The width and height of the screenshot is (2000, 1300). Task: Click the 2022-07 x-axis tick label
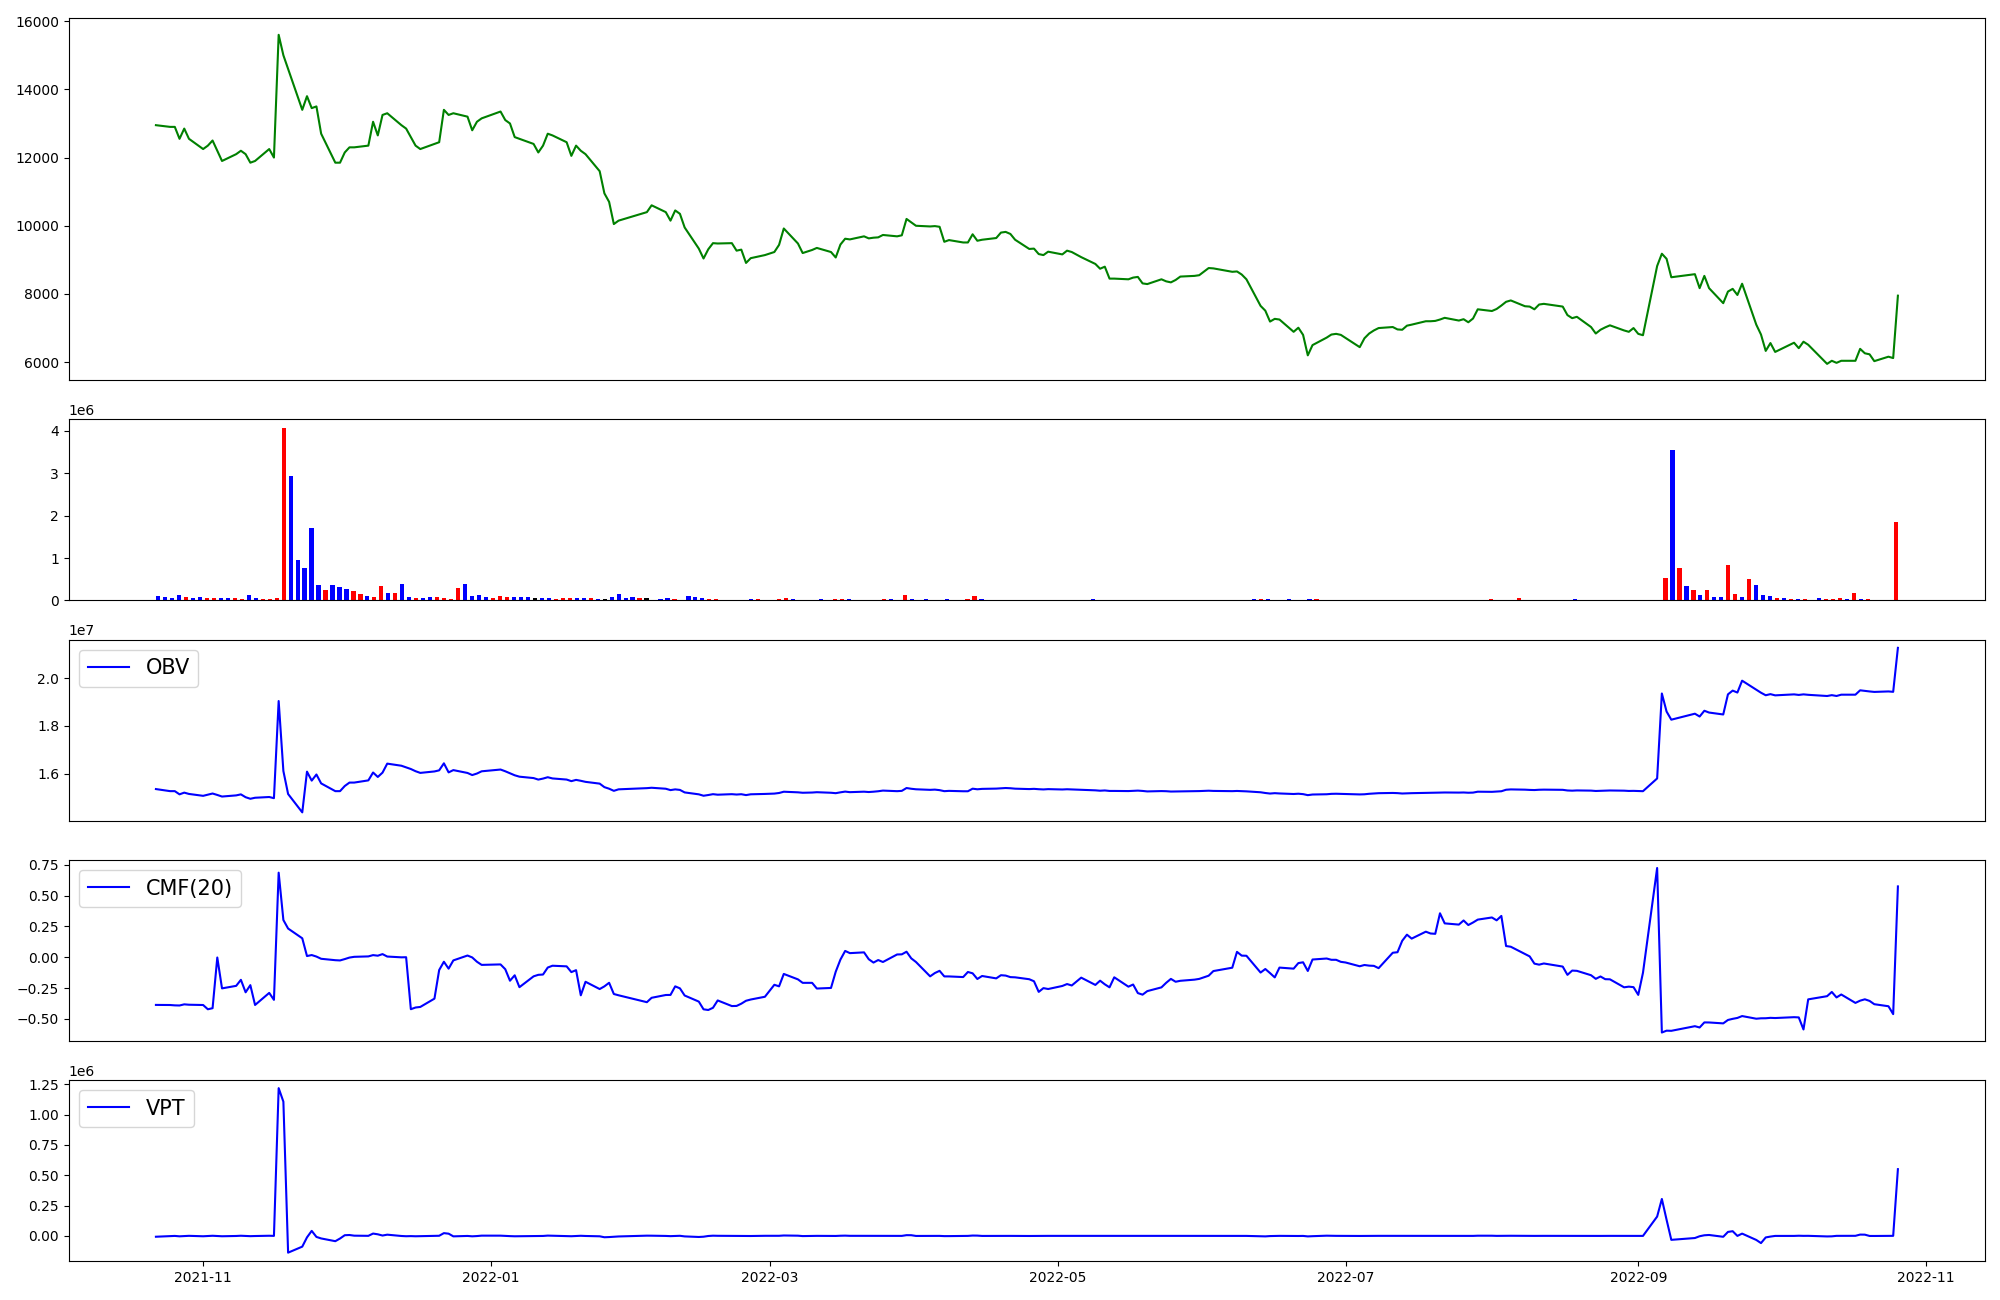pos(1346,1277)
